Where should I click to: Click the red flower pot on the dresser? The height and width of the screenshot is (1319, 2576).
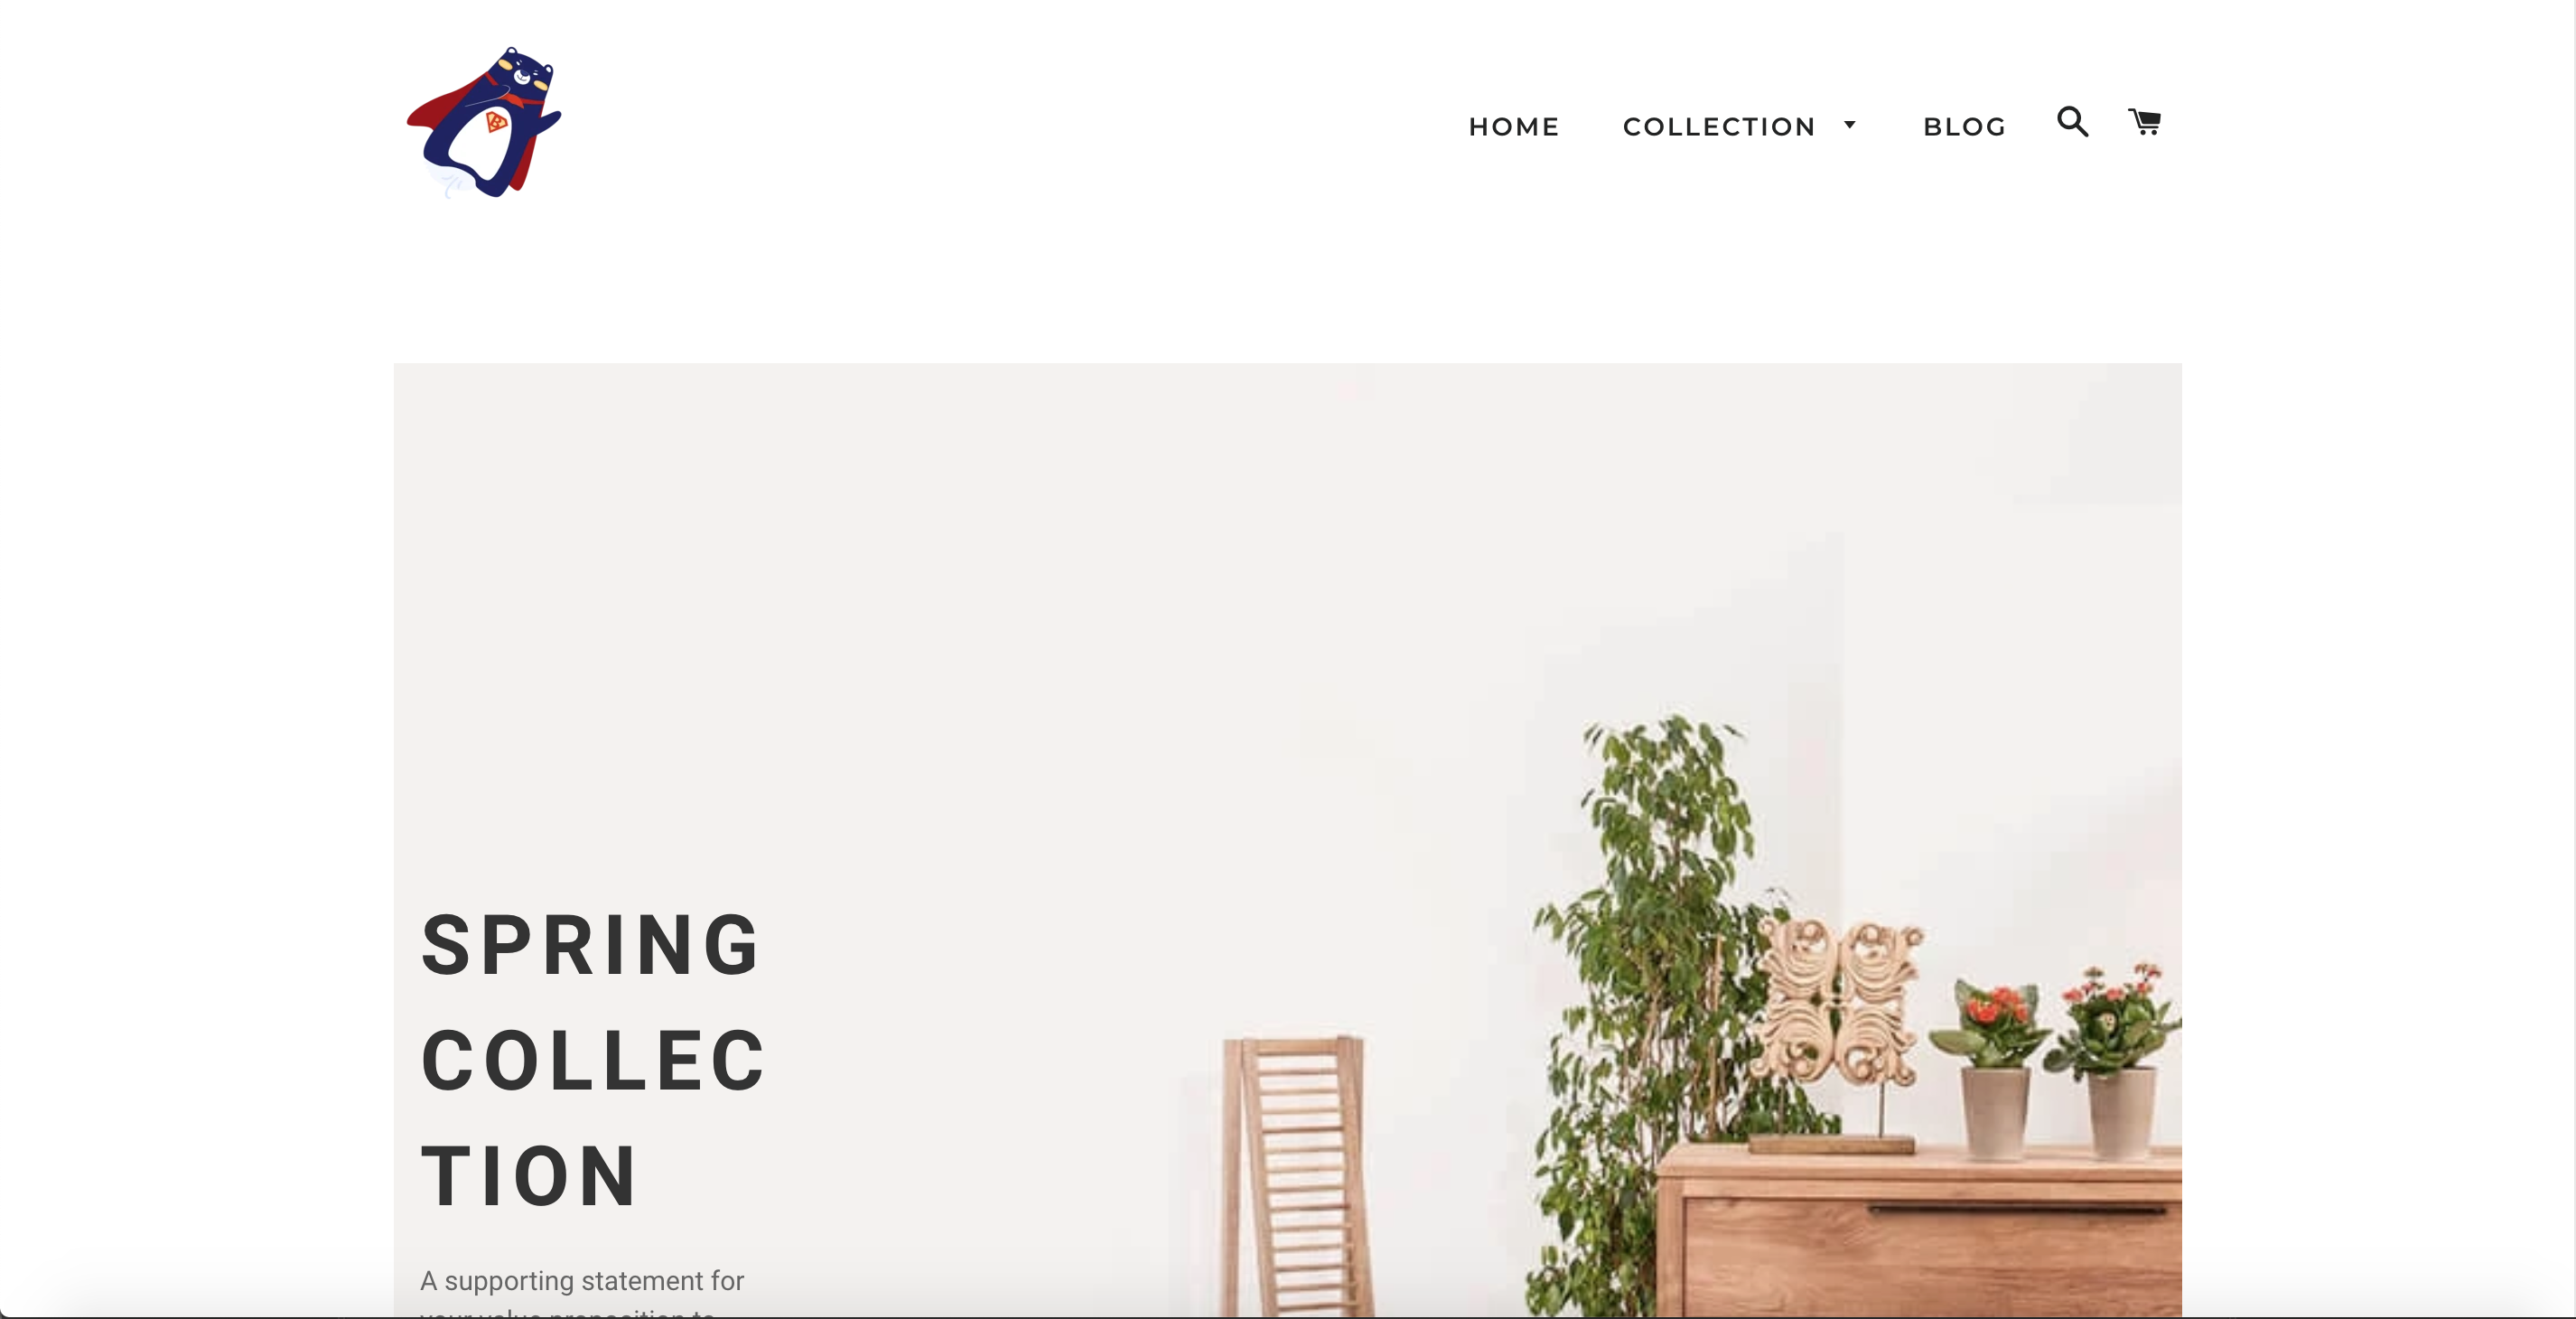[x=1994, y=1070]
